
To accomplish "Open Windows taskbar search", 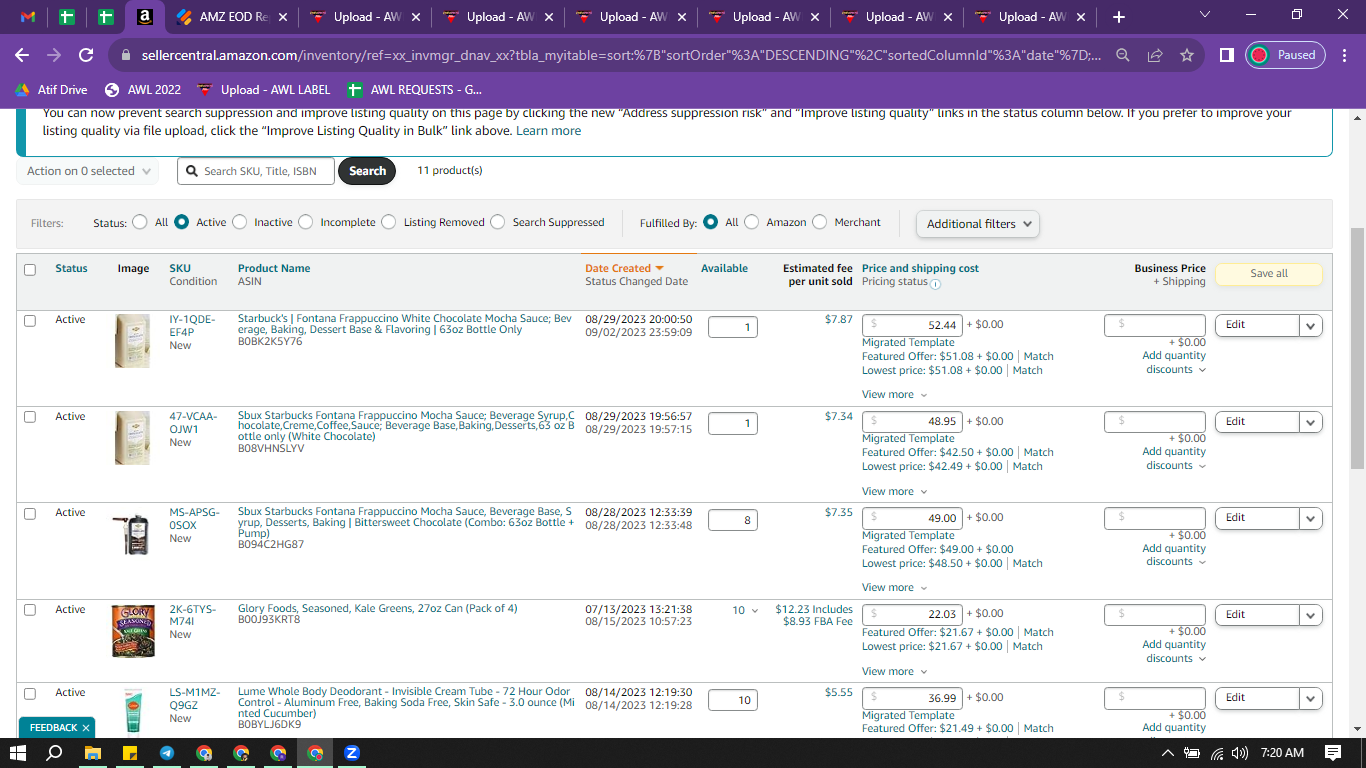I will point(56,753).
